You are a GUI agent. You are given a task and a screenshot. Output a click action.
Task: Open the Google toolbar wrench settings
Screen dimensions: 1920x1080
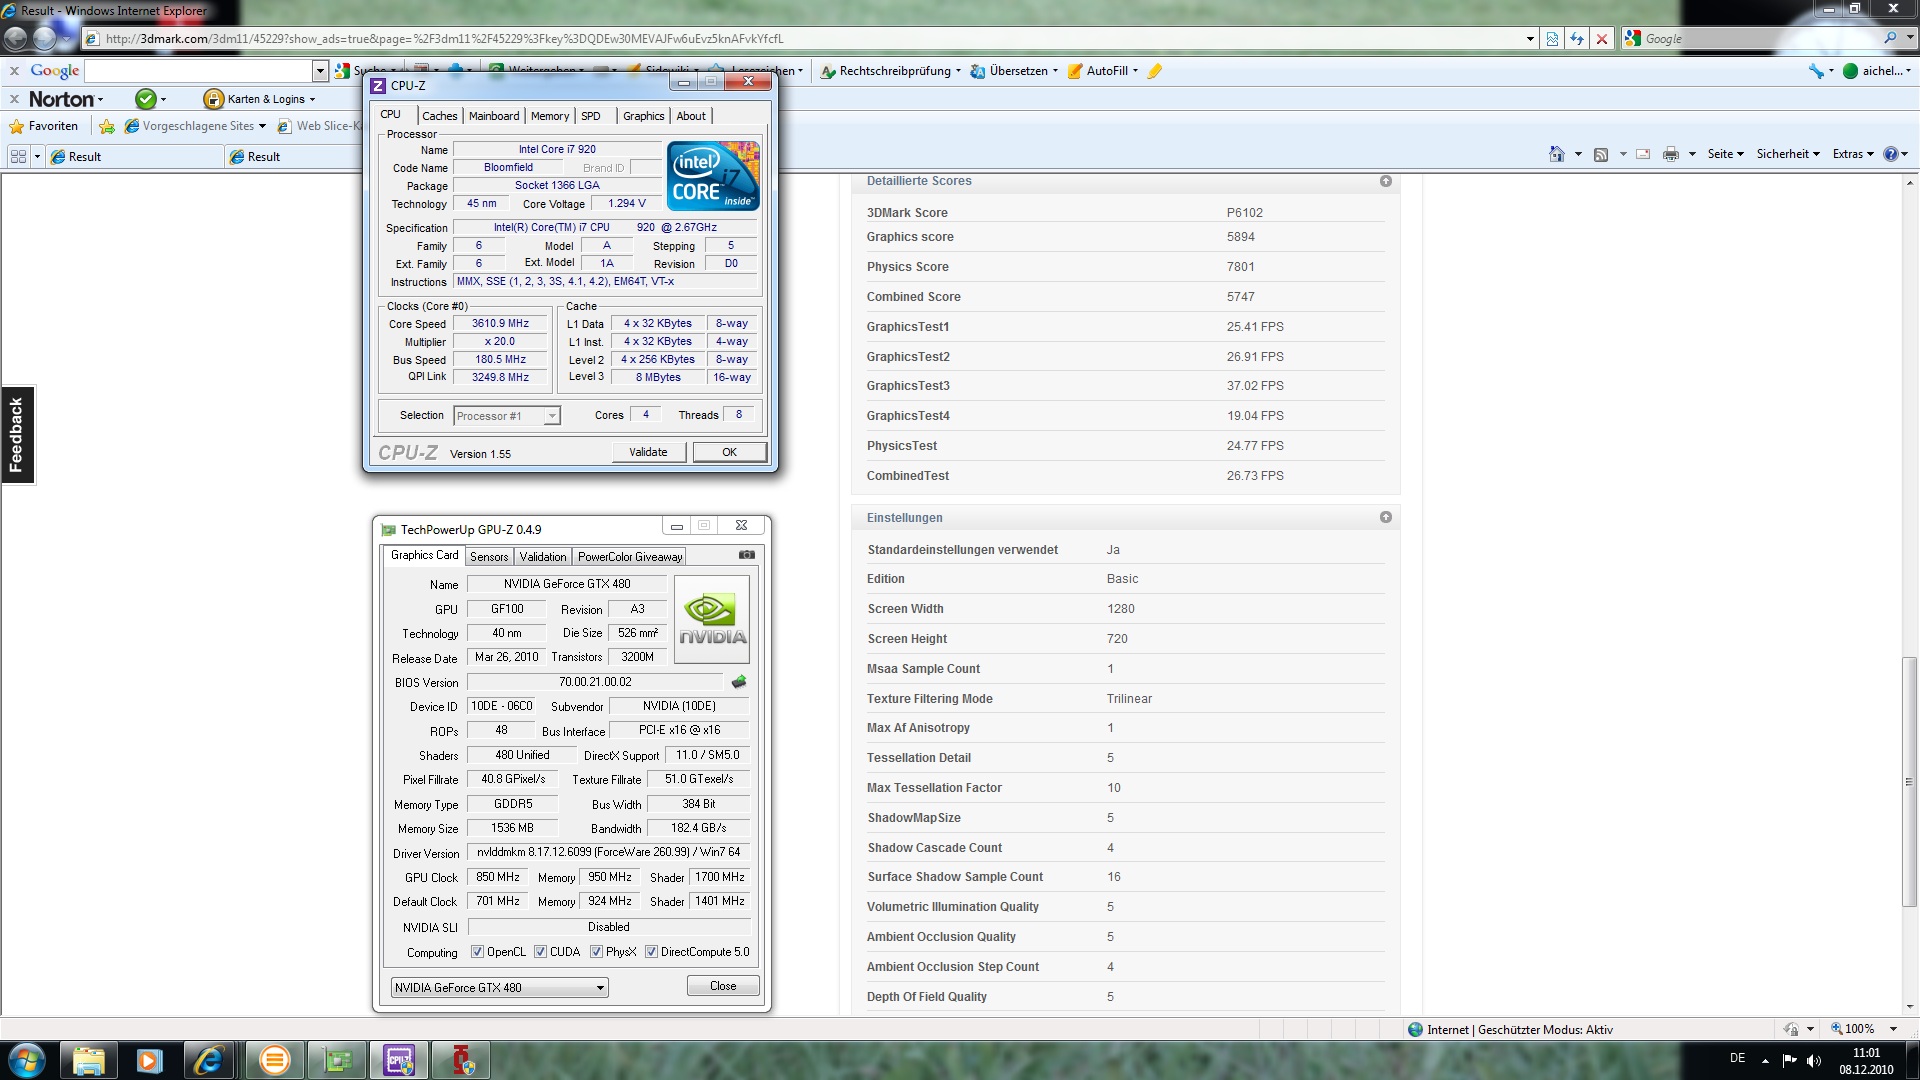tap(1816, 71)
